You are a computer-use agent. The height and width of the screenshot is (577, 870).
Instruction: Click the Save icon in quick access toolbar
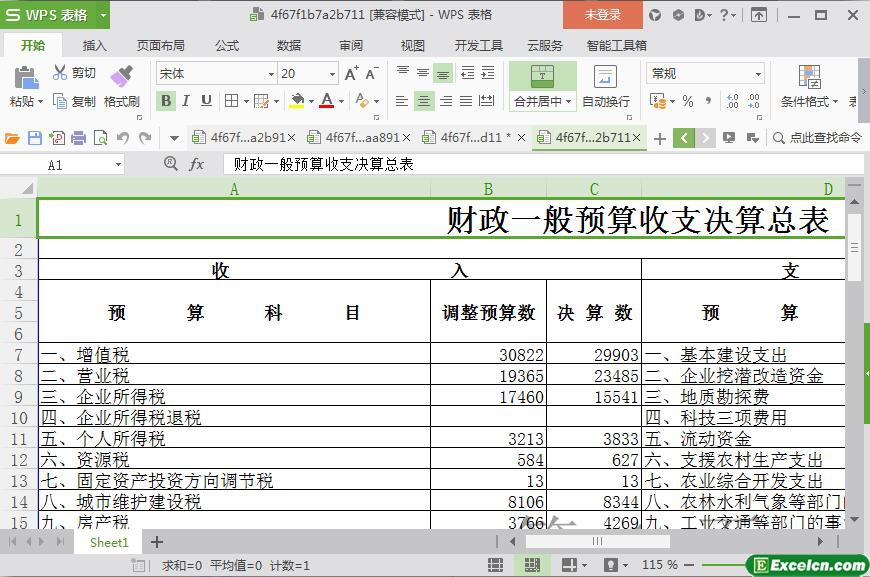click(35, 138)
